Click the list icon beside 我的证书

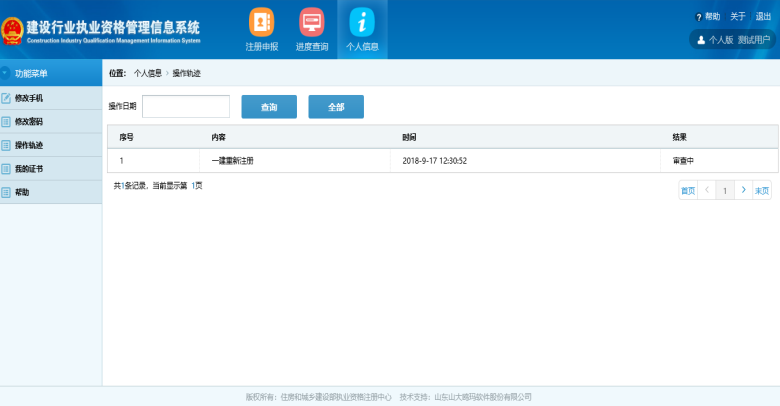coord(6,168)
